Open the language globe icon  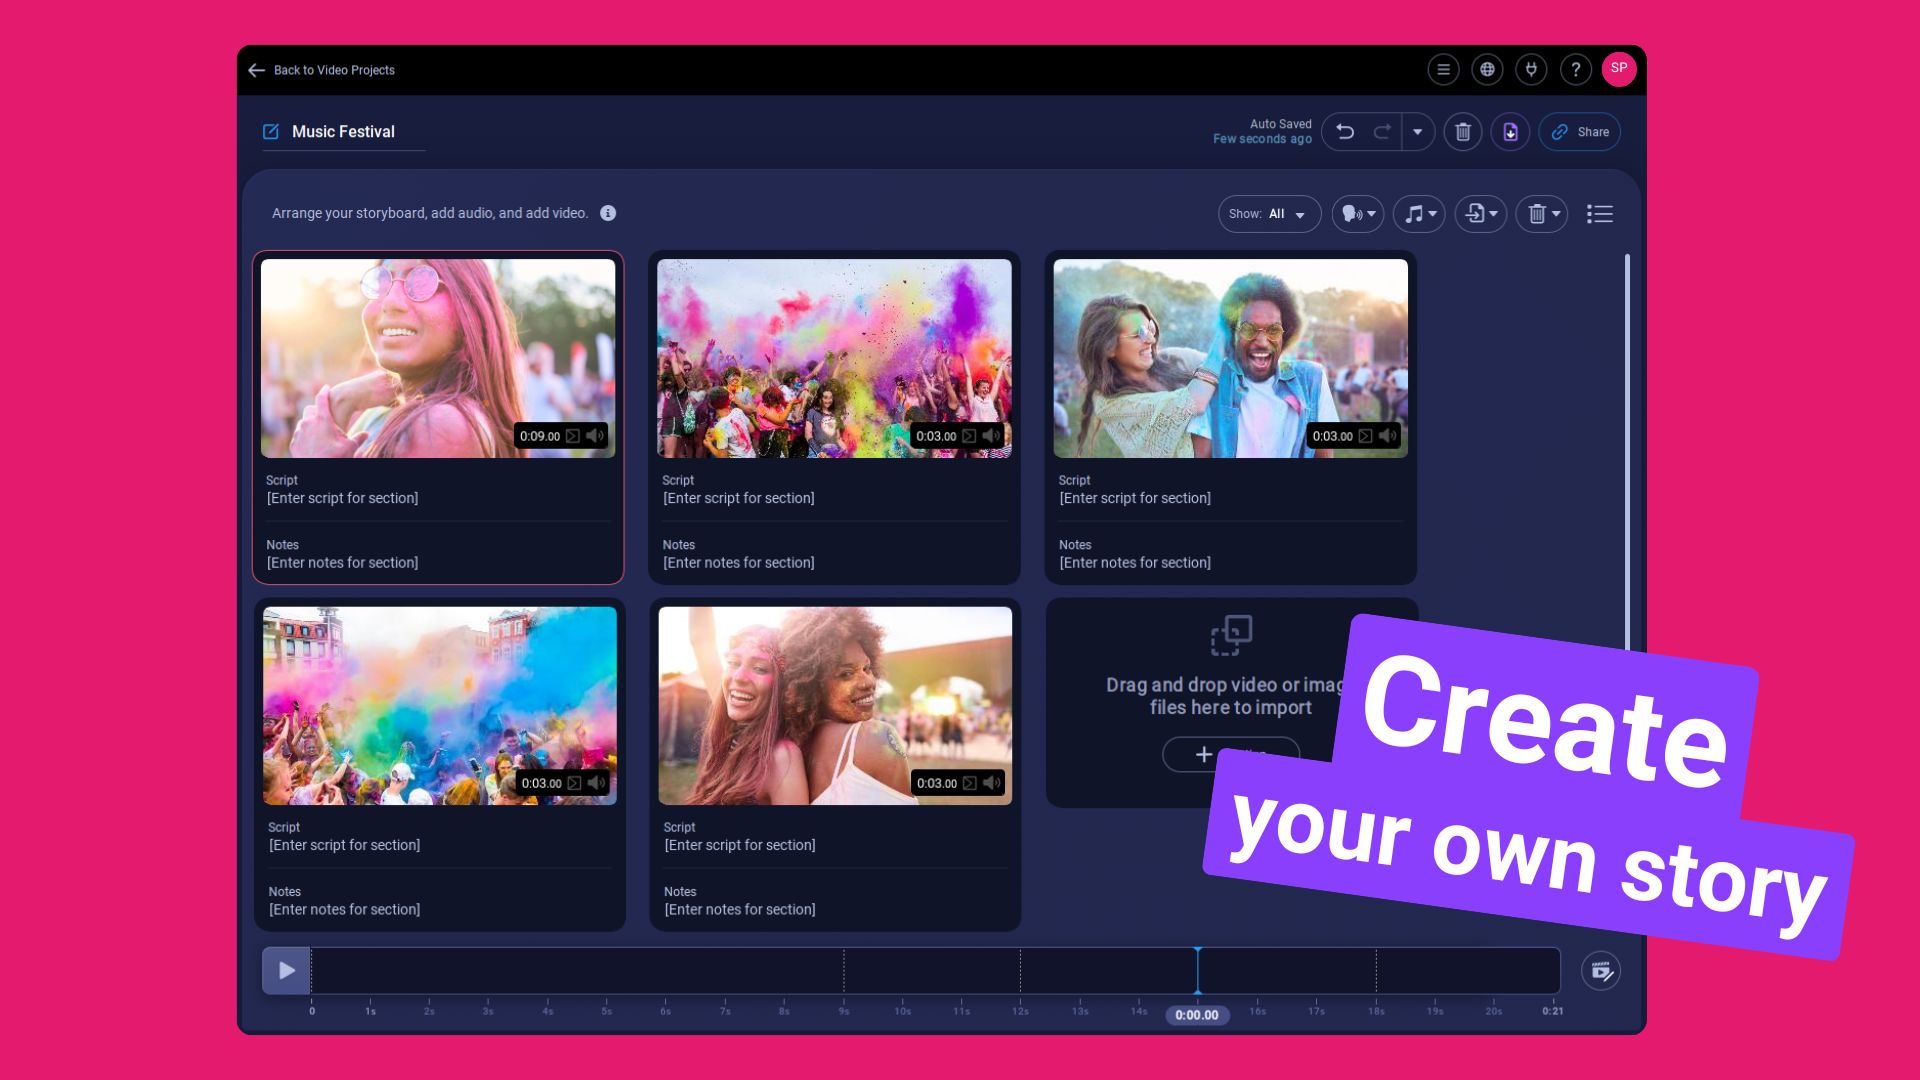pos(1487,70)
